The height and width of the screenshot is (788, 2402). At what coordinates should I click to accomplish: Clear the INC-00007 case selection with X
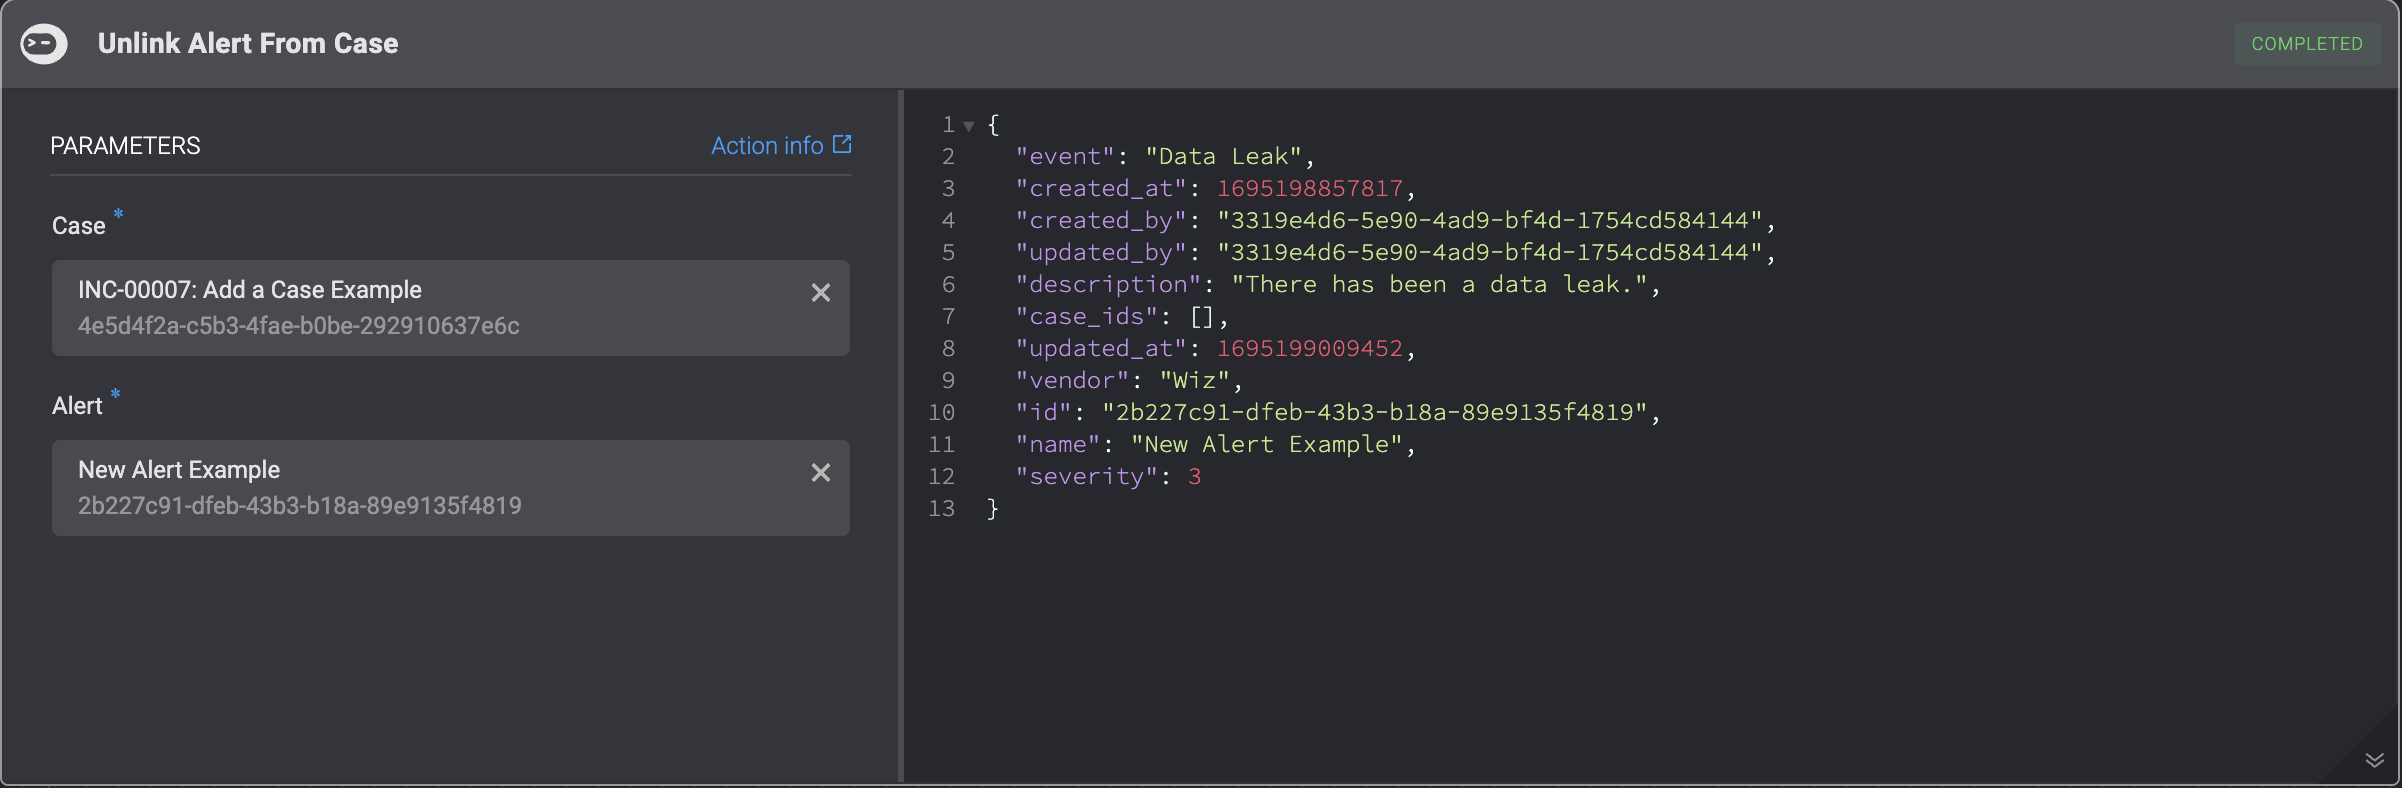click(x=821, y=293)
